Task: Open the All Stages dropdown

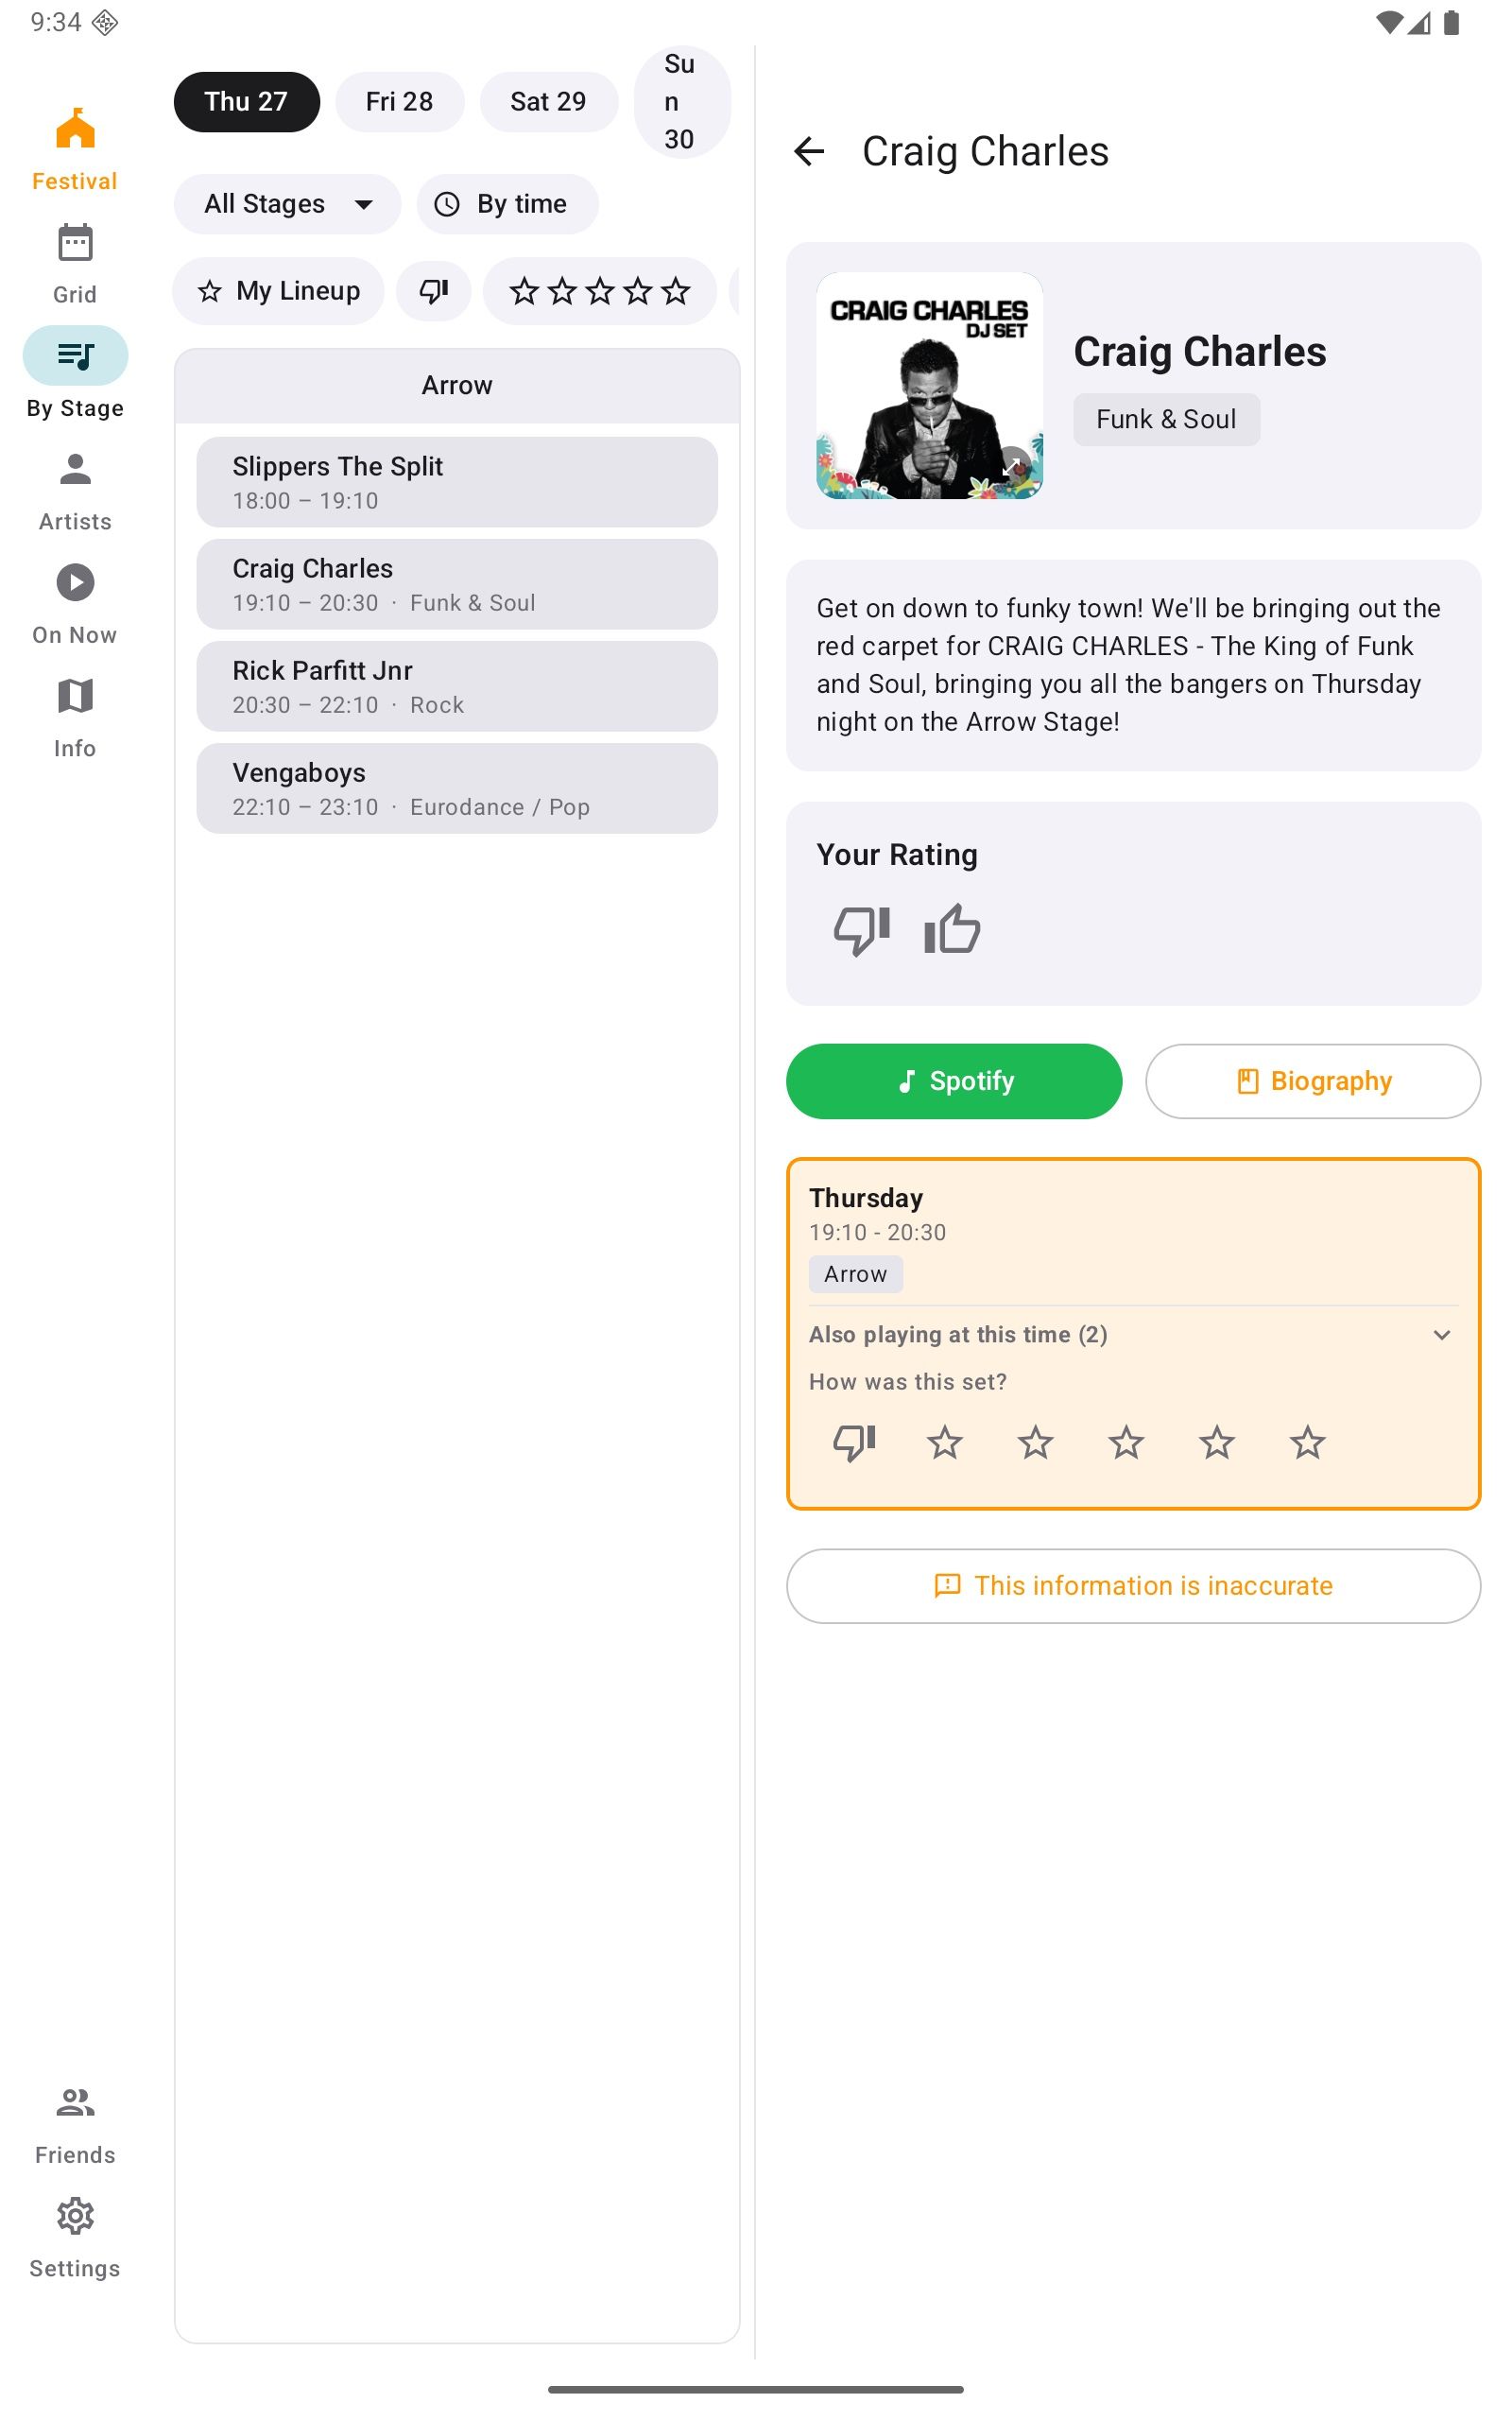Action: coord(287,204)
